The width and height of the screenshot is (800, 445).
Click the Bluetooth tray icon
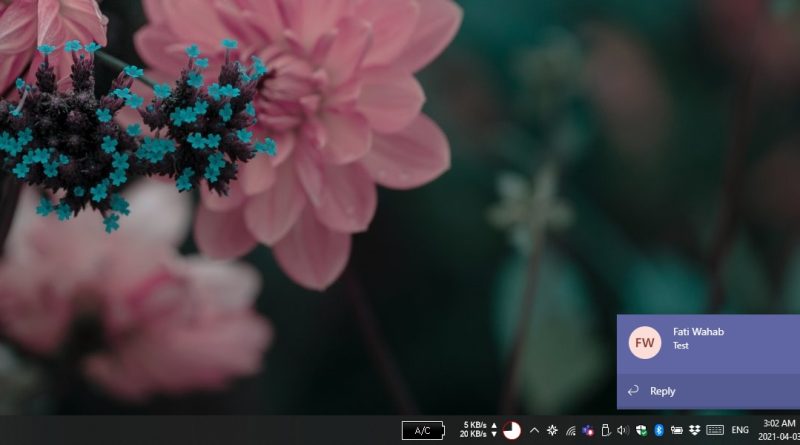point(659,430)
